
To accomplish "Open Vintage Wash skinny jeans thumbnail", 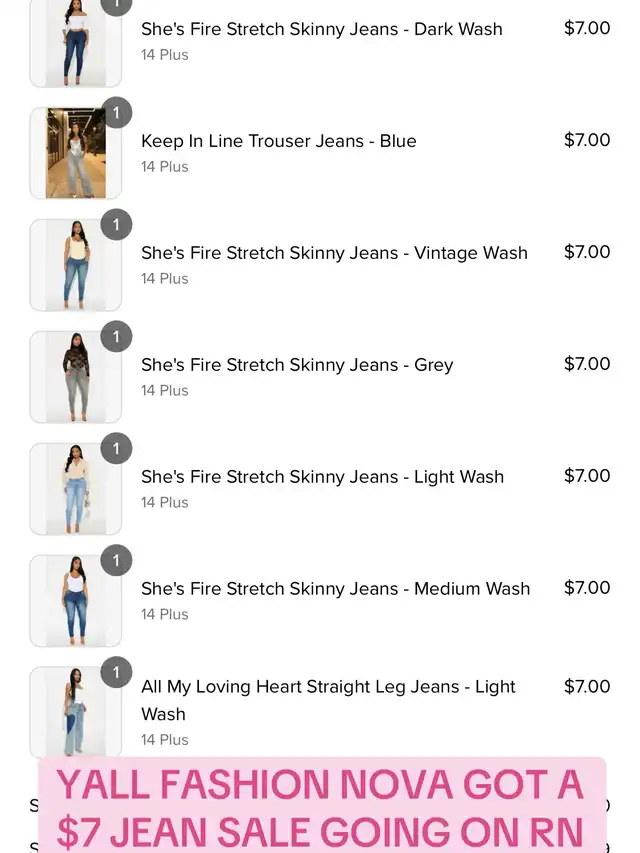I will pyautogui.click(x=75, y=265).
